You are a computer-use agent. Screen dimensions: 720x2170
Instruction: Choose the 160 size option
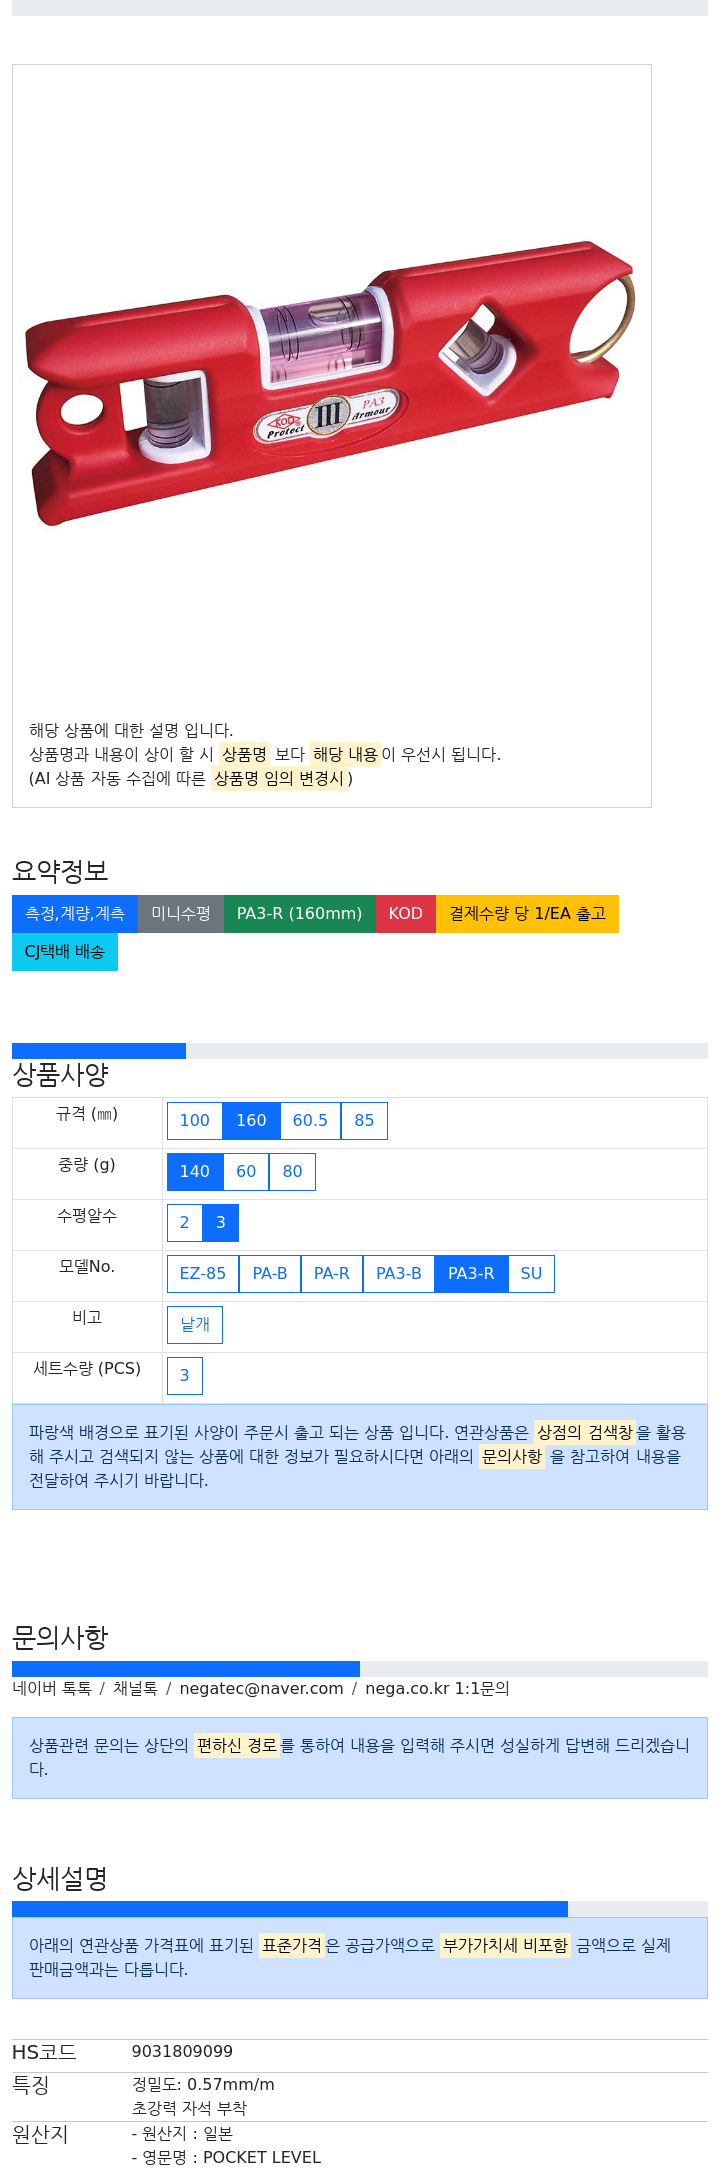(x=251, y=1121)
